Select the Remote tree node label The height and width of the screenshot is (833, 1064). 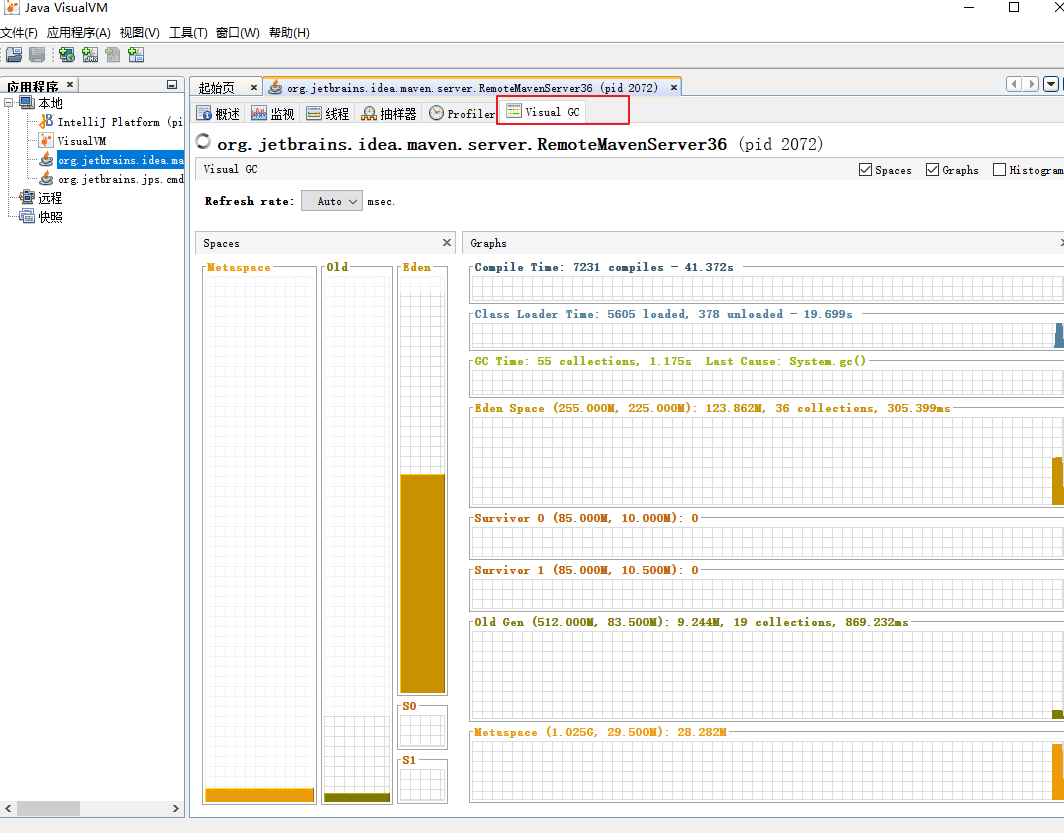coord(50,198)
